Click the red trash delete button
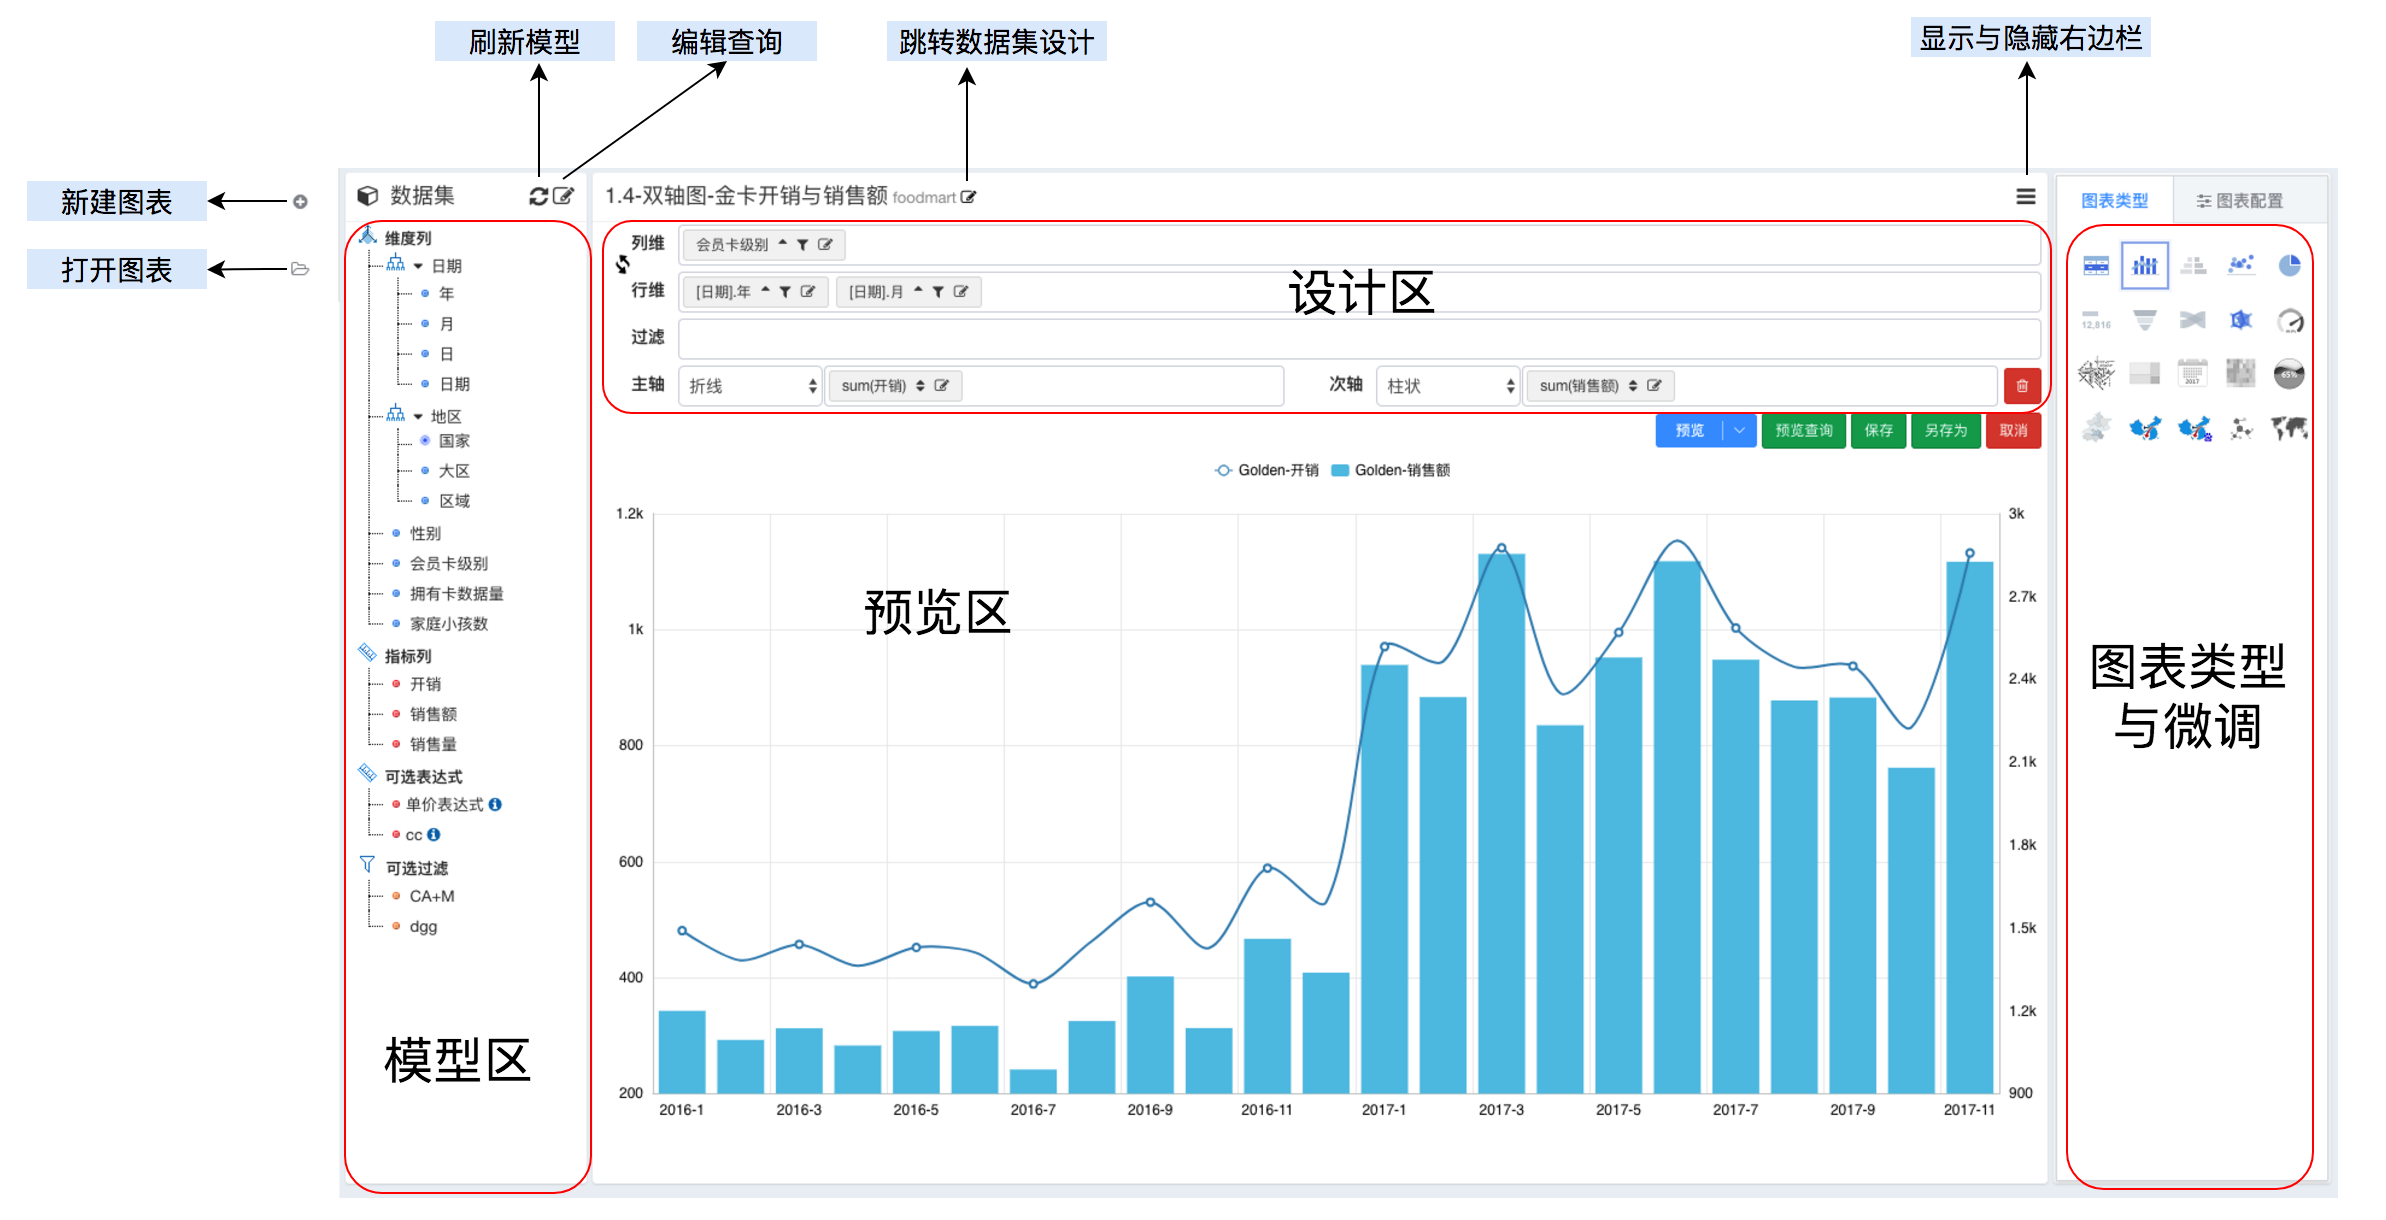This screenshot has width=2386, height=1220. point(2022,386)
